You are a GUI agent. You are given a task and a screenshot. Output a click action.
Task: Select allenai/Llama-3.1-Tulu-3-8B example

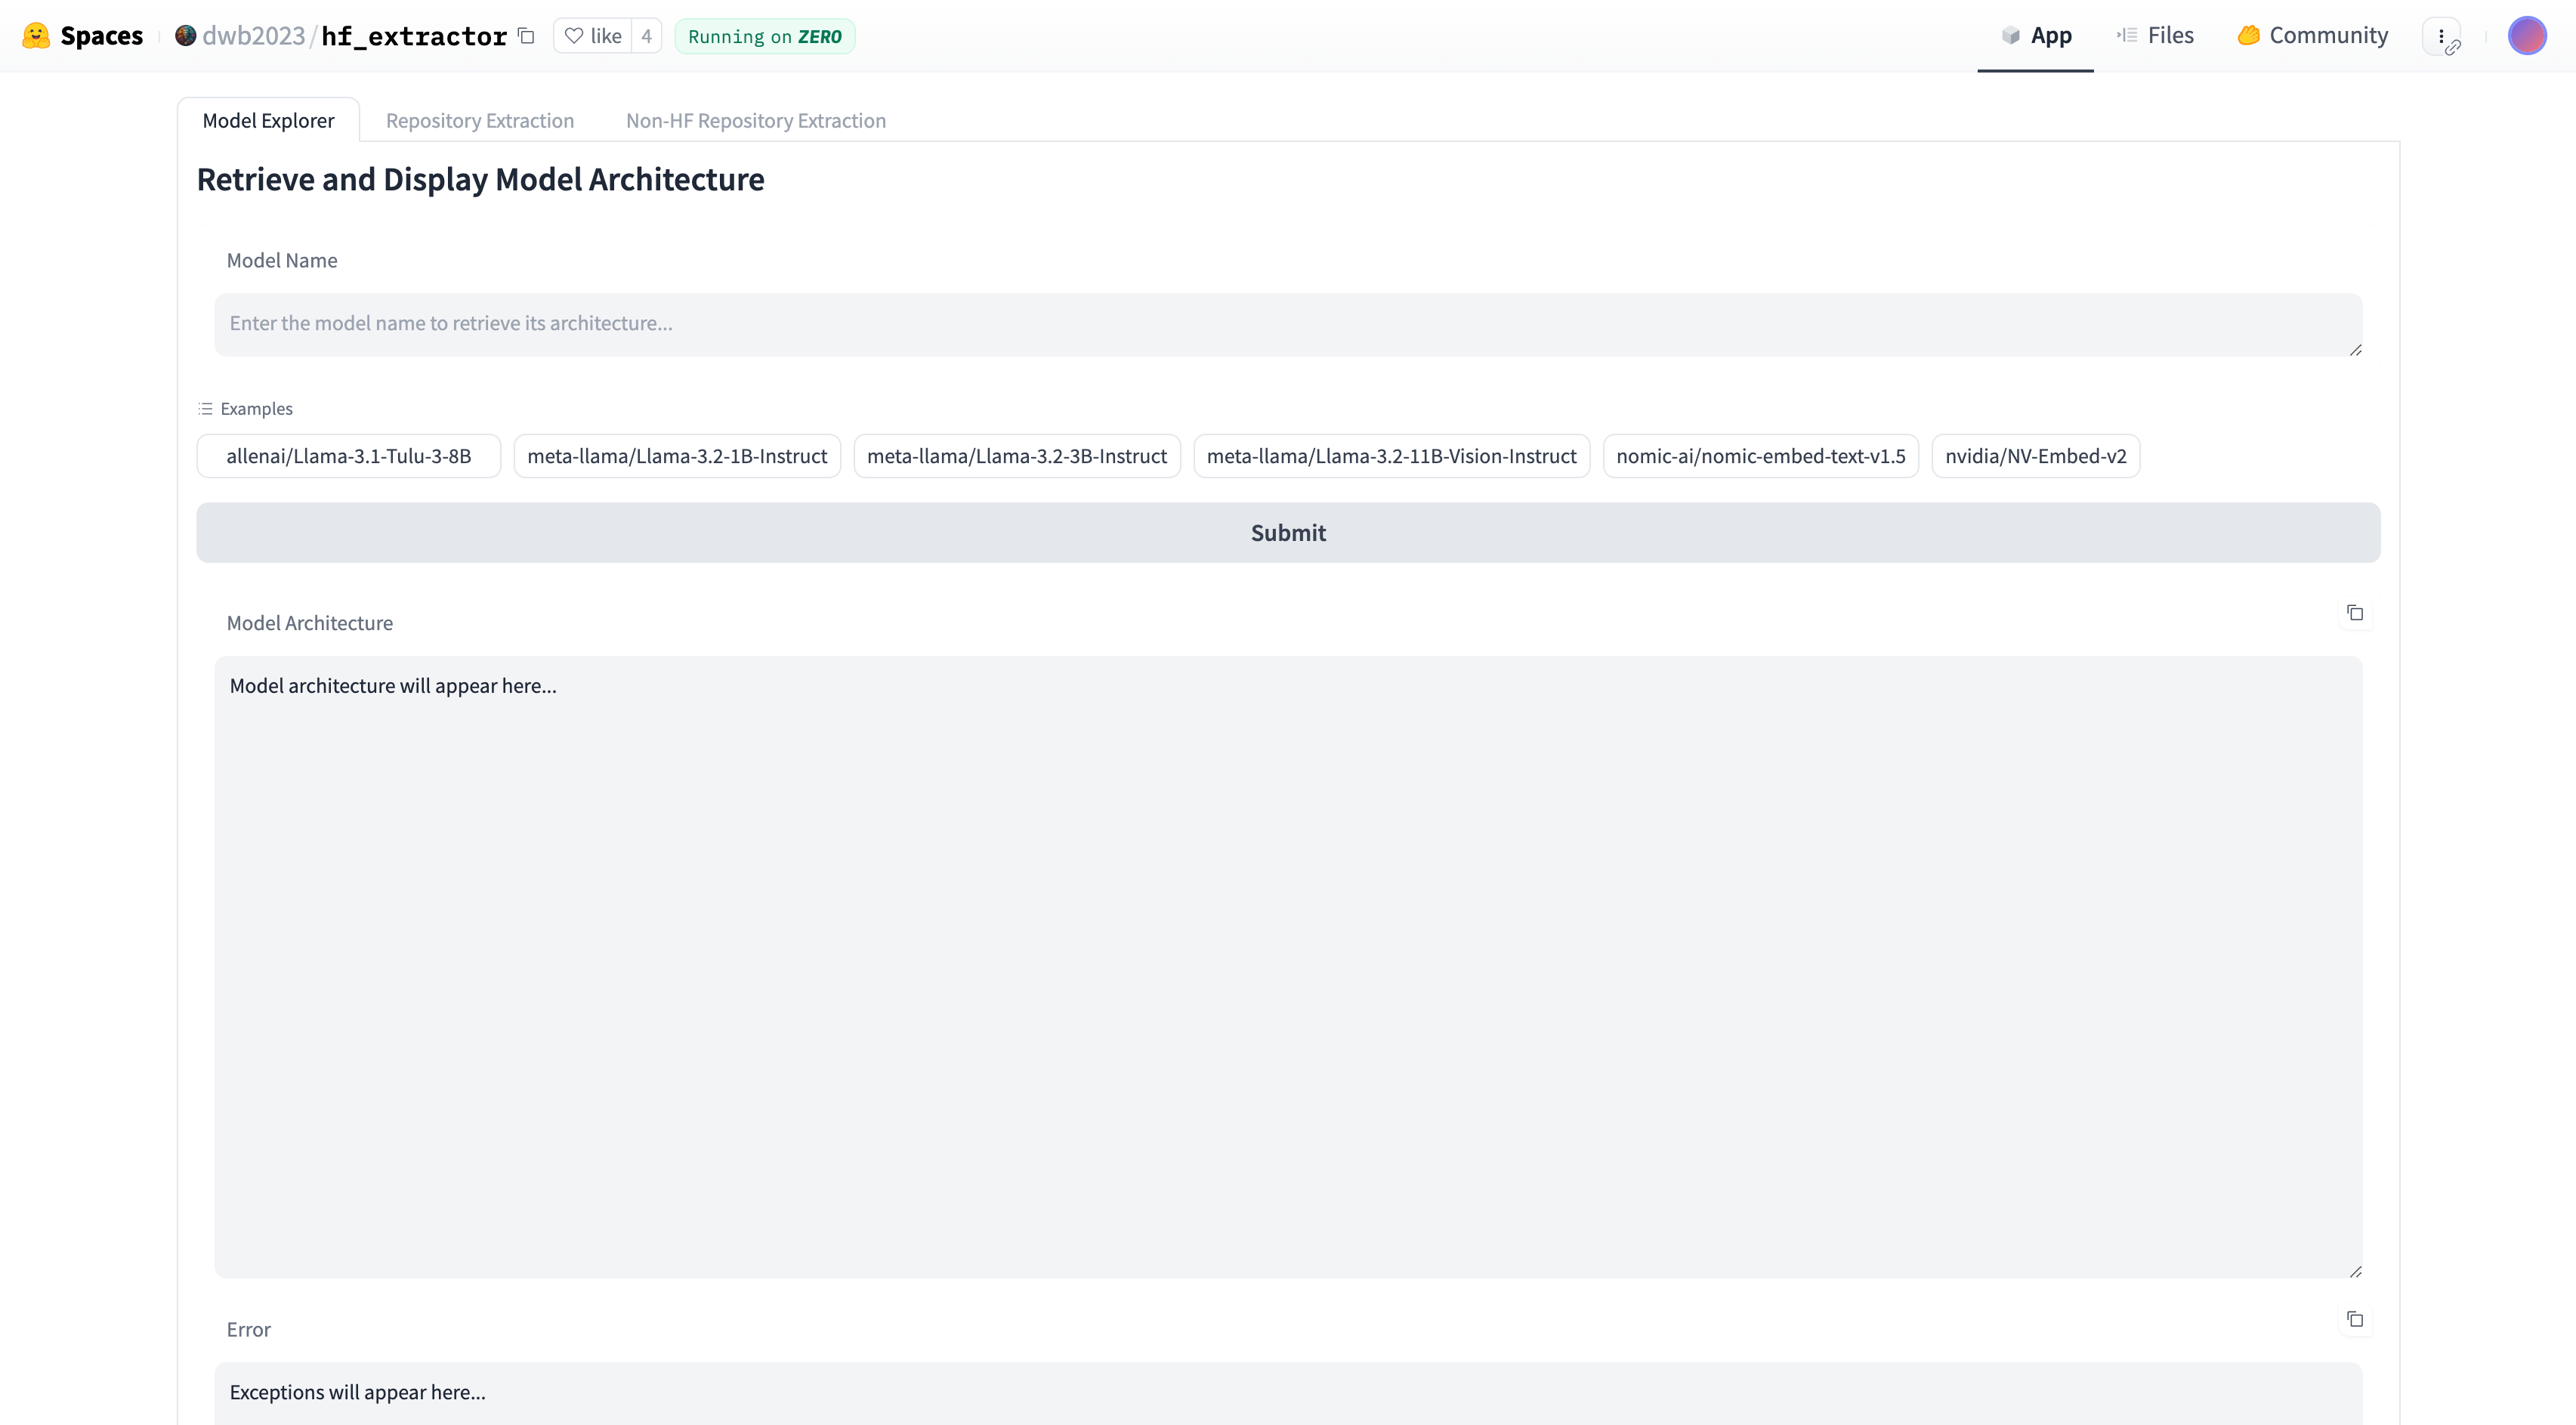(x=349, y=456)
